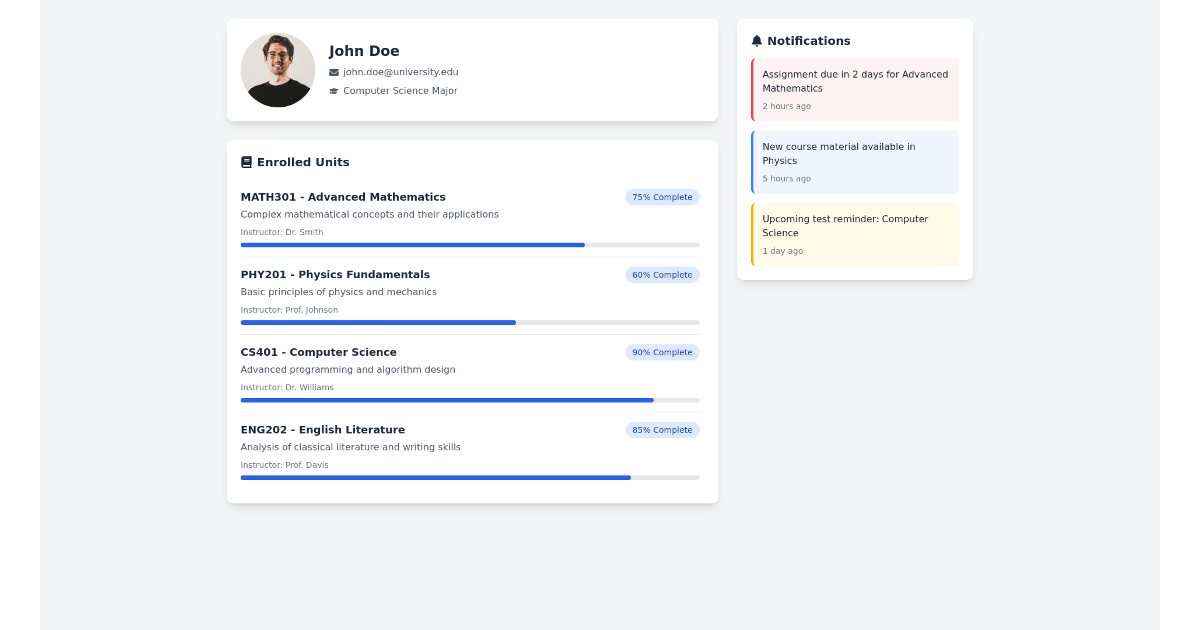Click the envelope icon before the email address

click(x=334, y=71)
